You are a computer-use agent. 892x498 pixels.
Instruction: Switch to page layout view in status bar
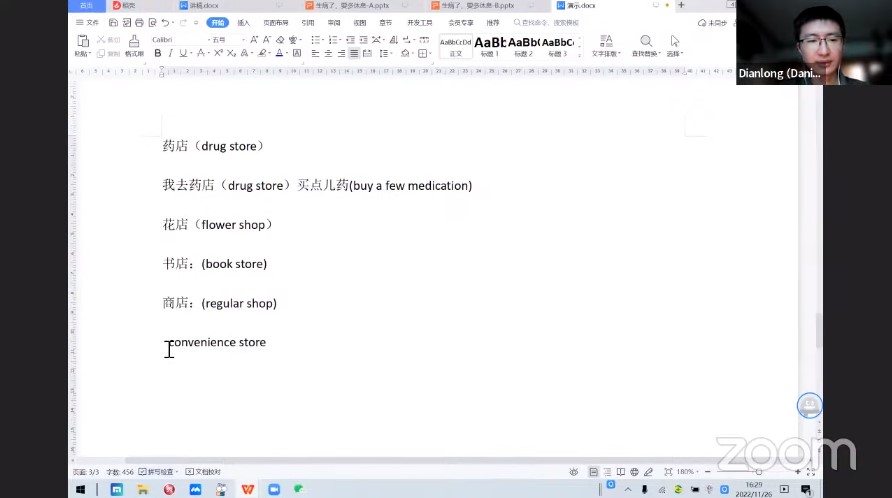tap(593, 472)
